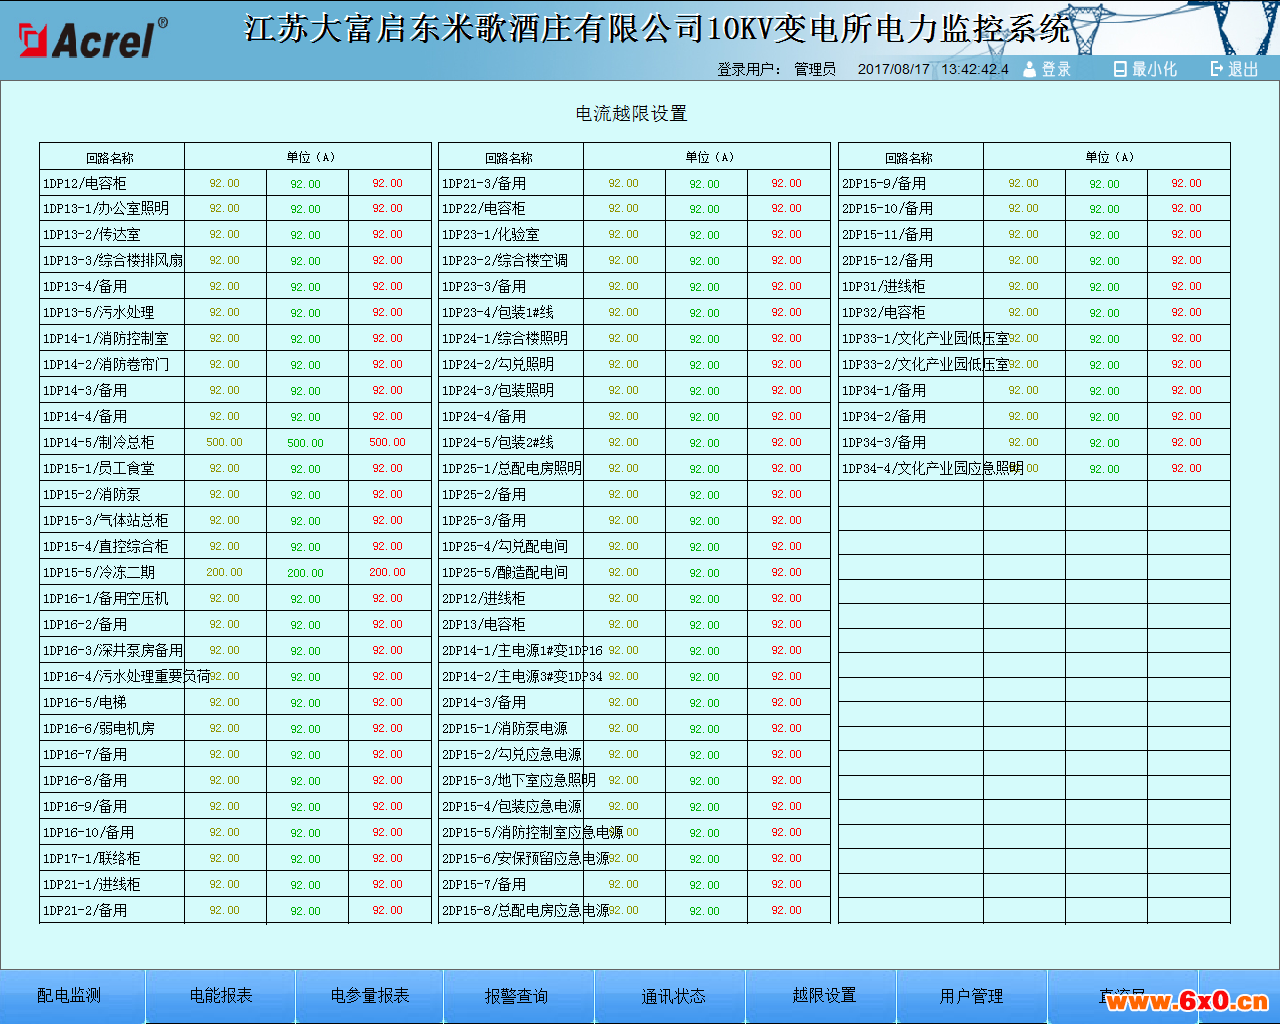Click the 登录 user icon
This screenshot has height=1024, width=1280.
[x=1030, y=69]
